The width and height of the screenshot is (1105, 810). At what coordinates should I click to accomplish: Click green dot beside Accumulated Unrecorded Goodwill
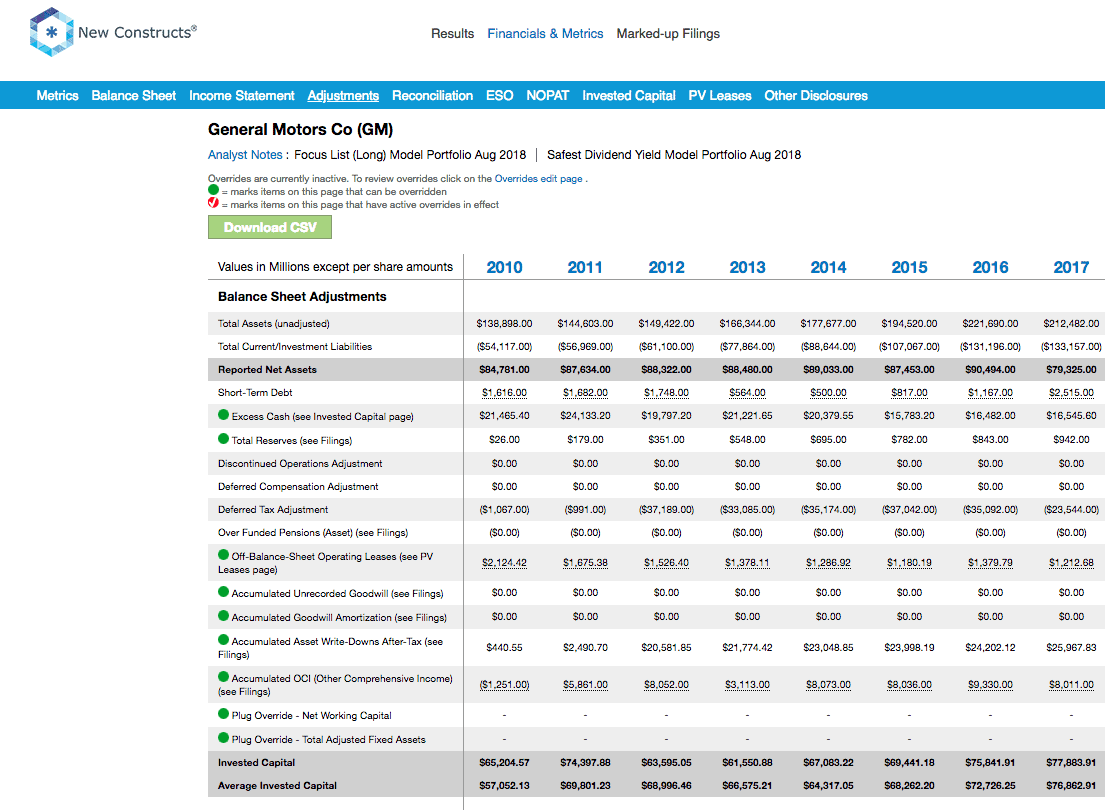[223, 591]
